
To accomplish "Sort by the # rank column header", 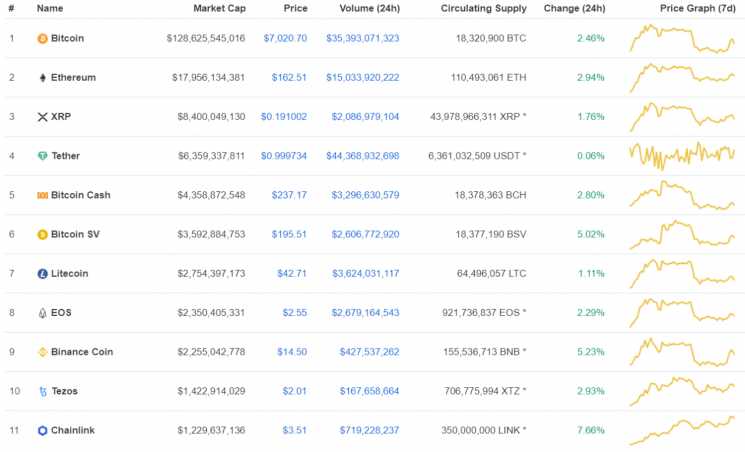I will pyautogui.click(x=11, y=8).
